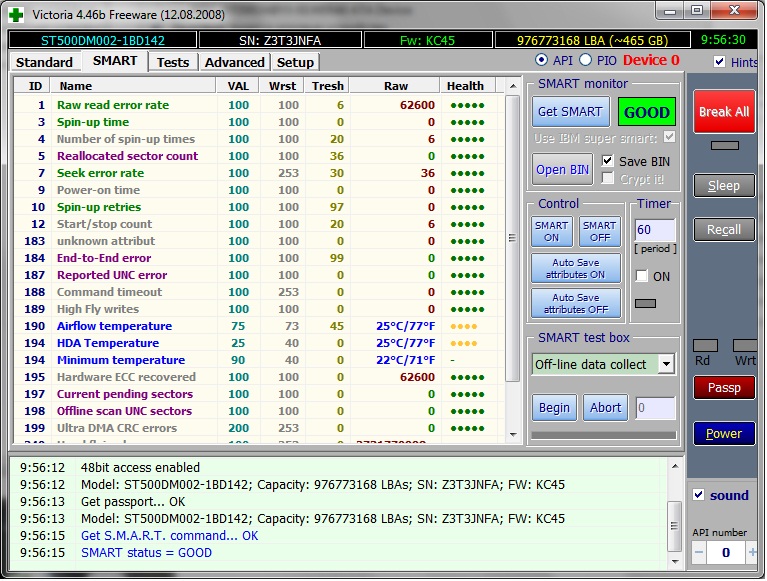
Task: Maximize the Victoria window
Action: [697, 10]
